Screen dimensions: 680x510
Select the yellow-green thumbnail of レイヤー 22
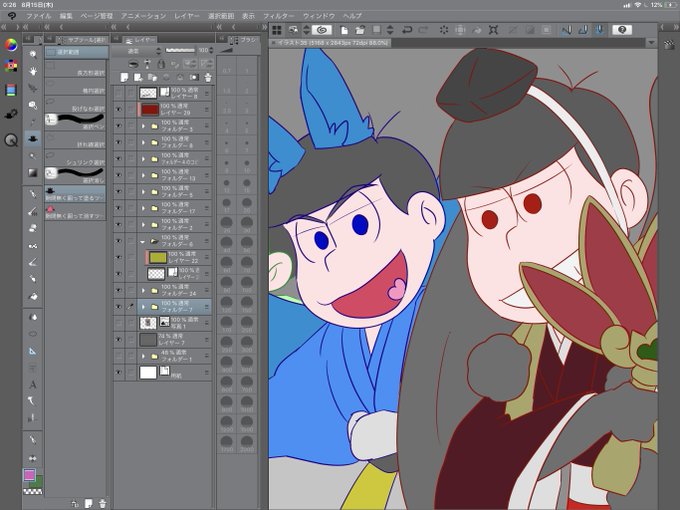point(157,258)
